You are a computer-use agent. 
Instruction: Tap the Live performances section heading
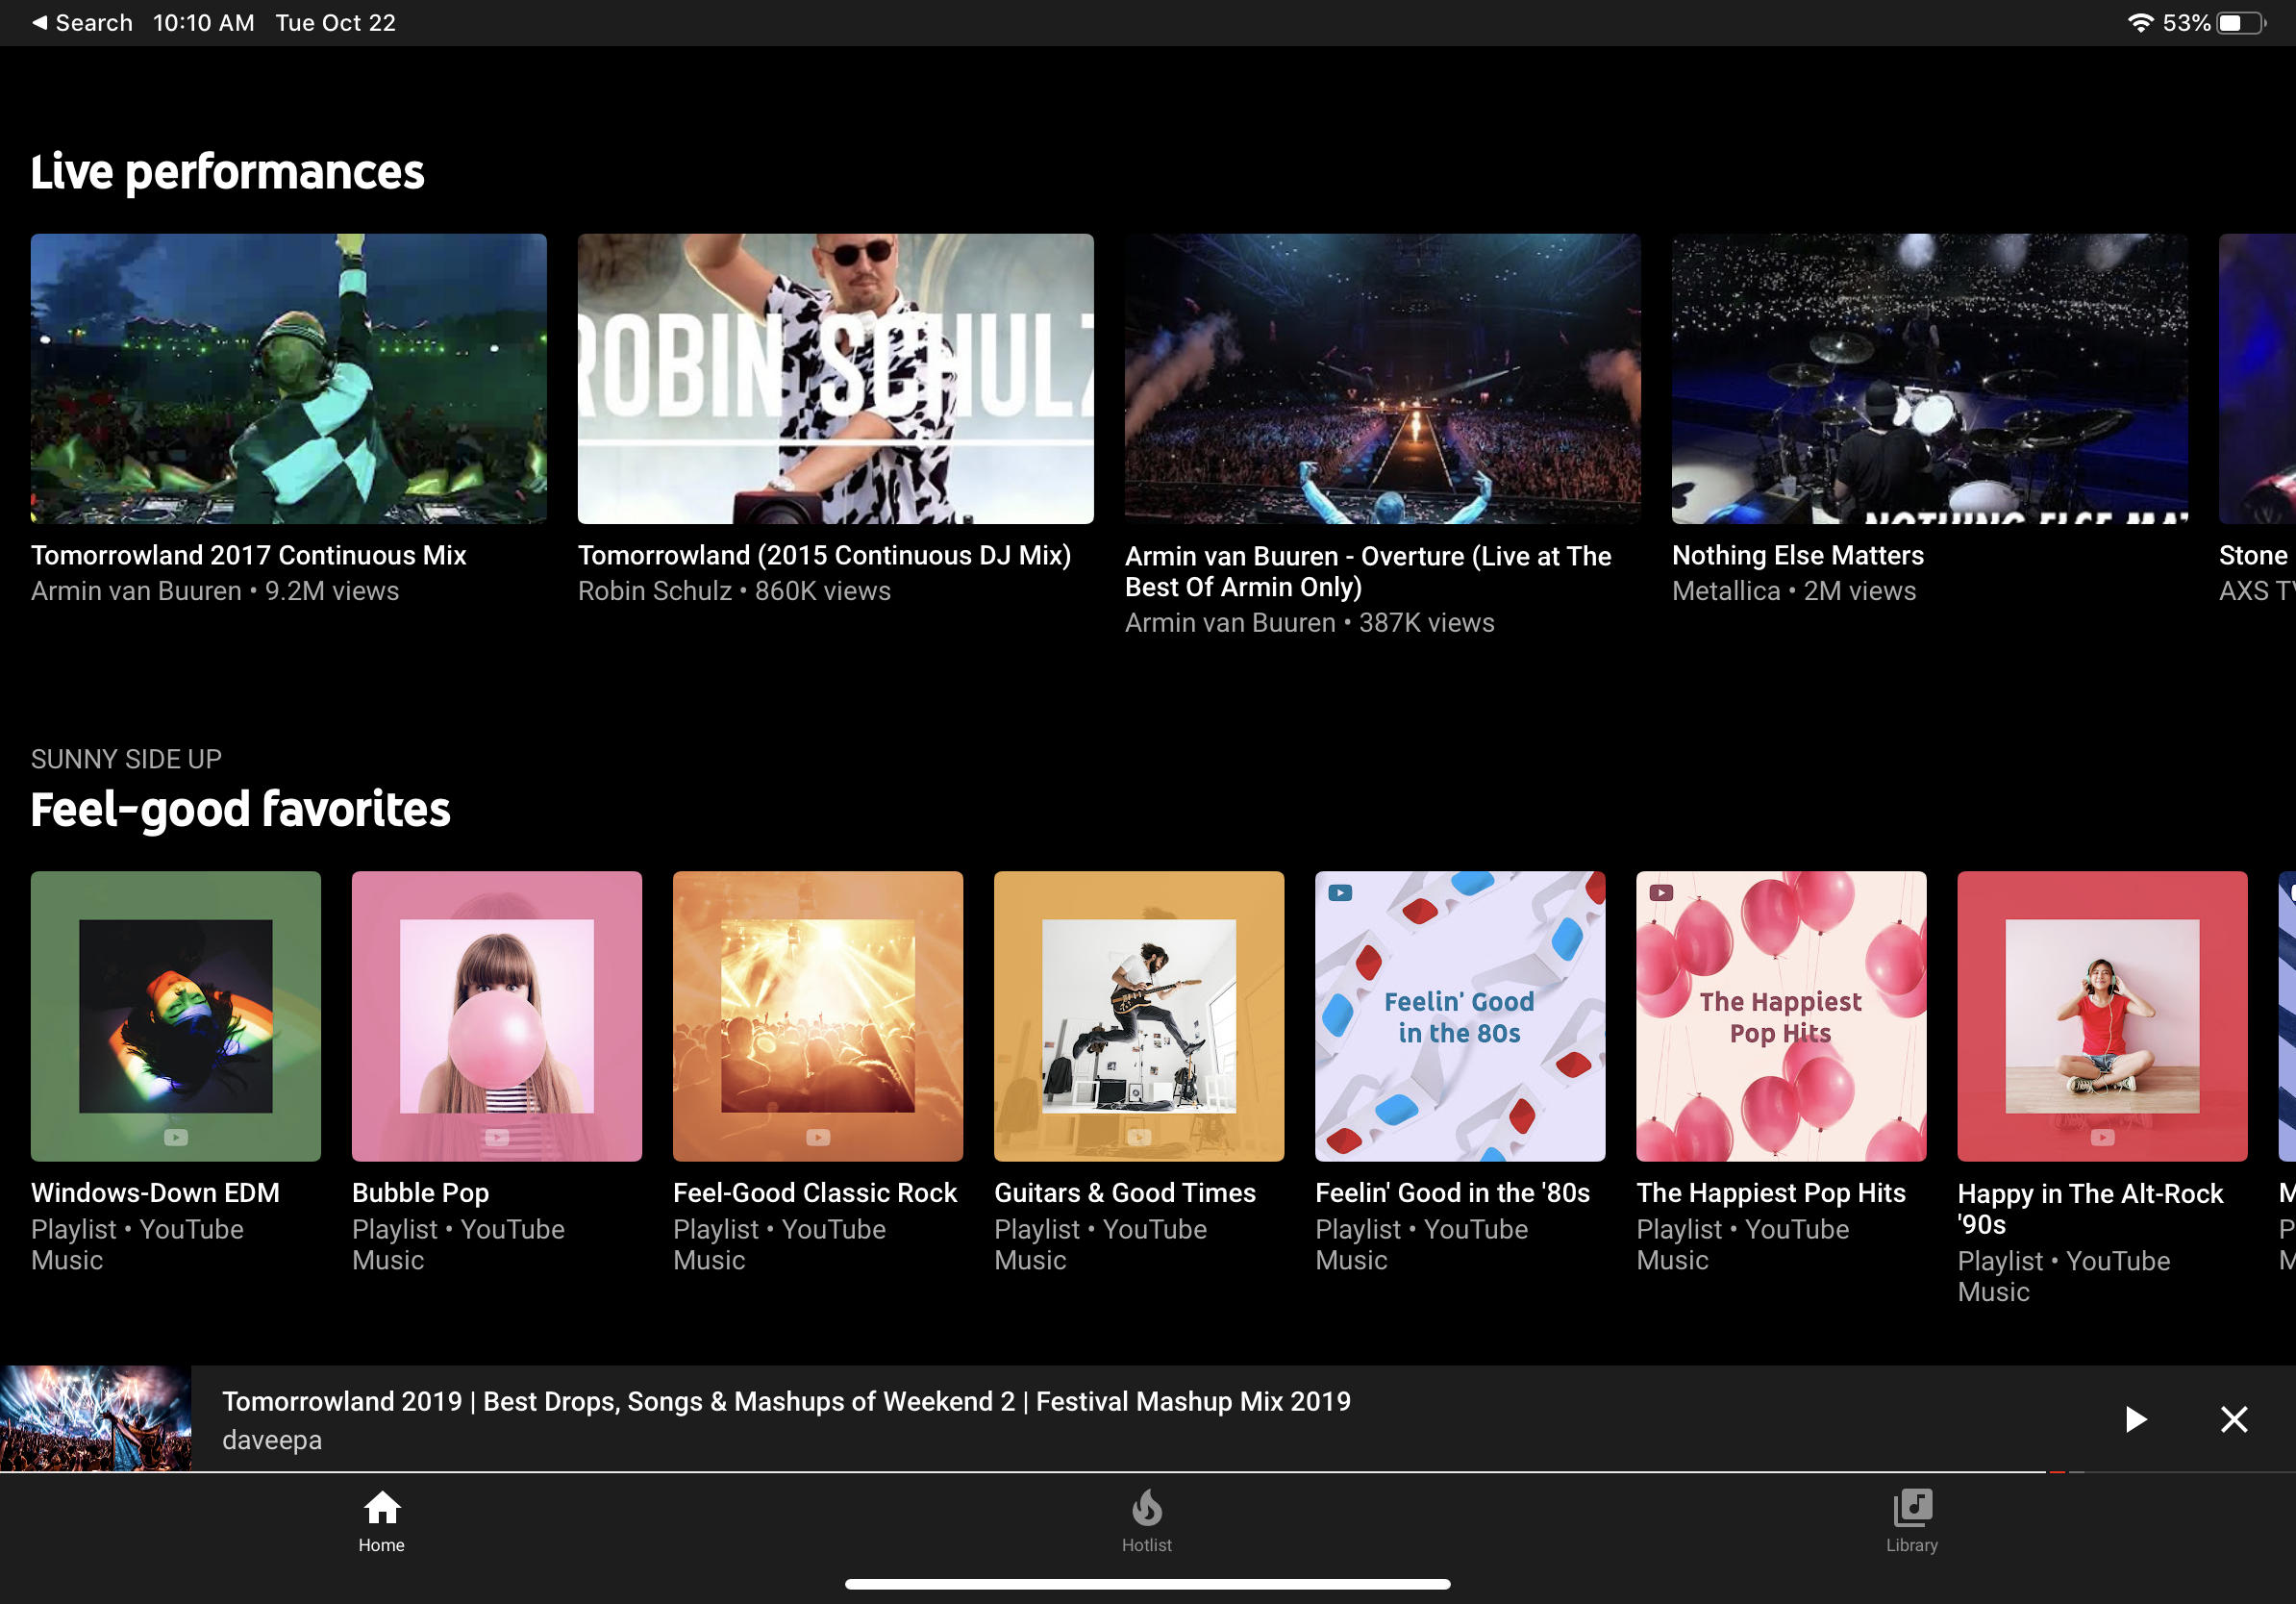(228, 172)
